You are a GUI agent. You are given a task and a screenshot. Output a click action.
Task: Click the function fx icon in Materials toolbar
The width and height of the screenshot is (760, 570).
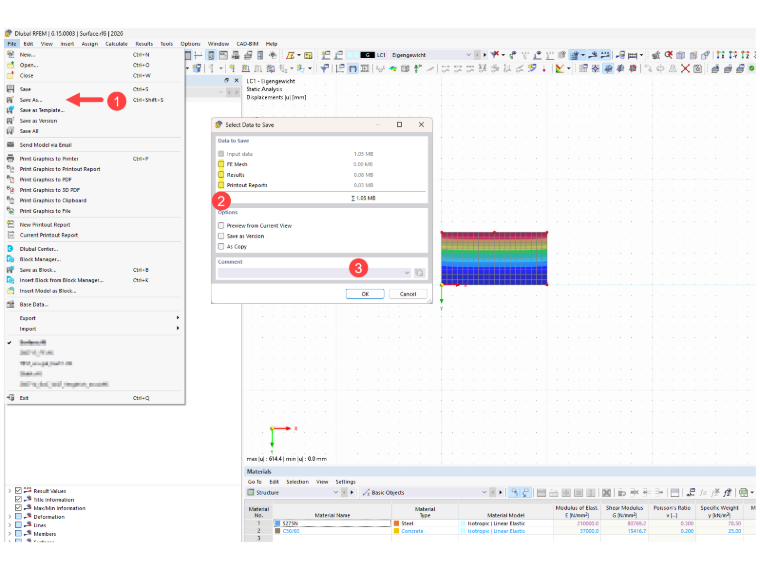pyautogui.click(x=703, y=492)
